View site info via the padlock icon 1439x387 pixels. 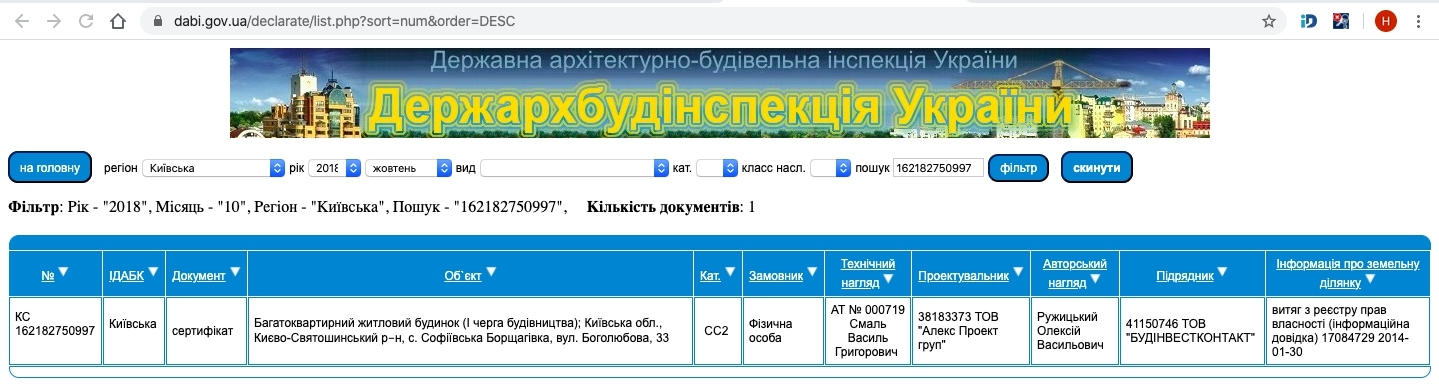point(157,20)
